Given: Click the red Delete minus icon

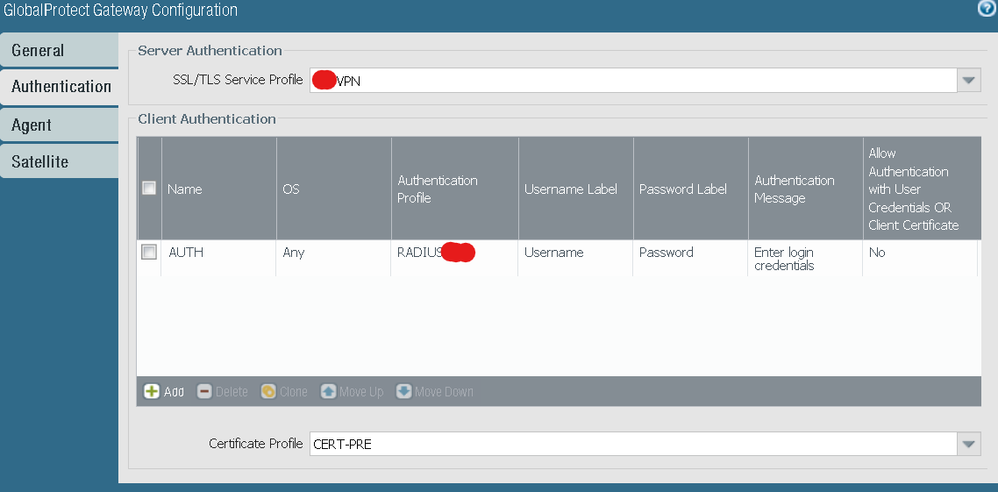Looking at the screenshot, I should coord(204,391).
